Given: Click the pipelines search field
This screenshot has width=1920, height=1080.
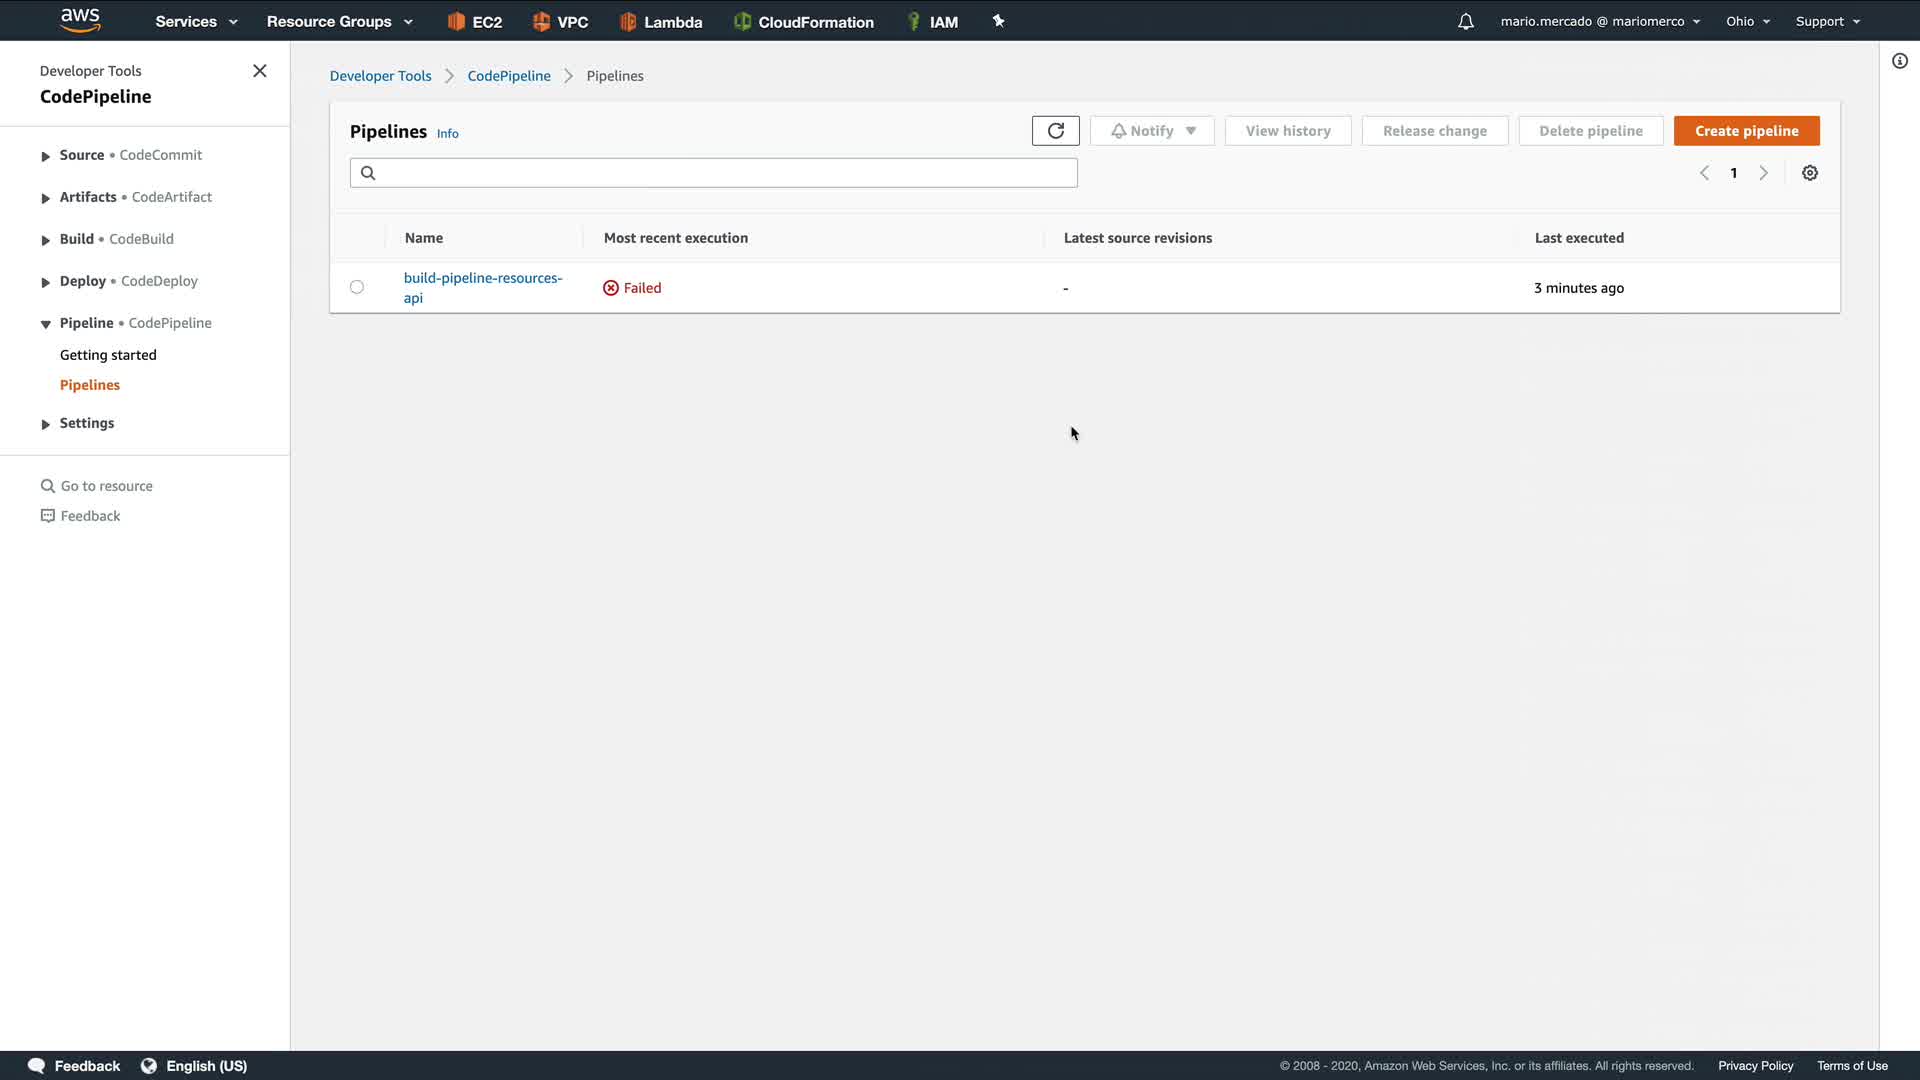Looking at the screenshot, I should (x=713, y=173).
